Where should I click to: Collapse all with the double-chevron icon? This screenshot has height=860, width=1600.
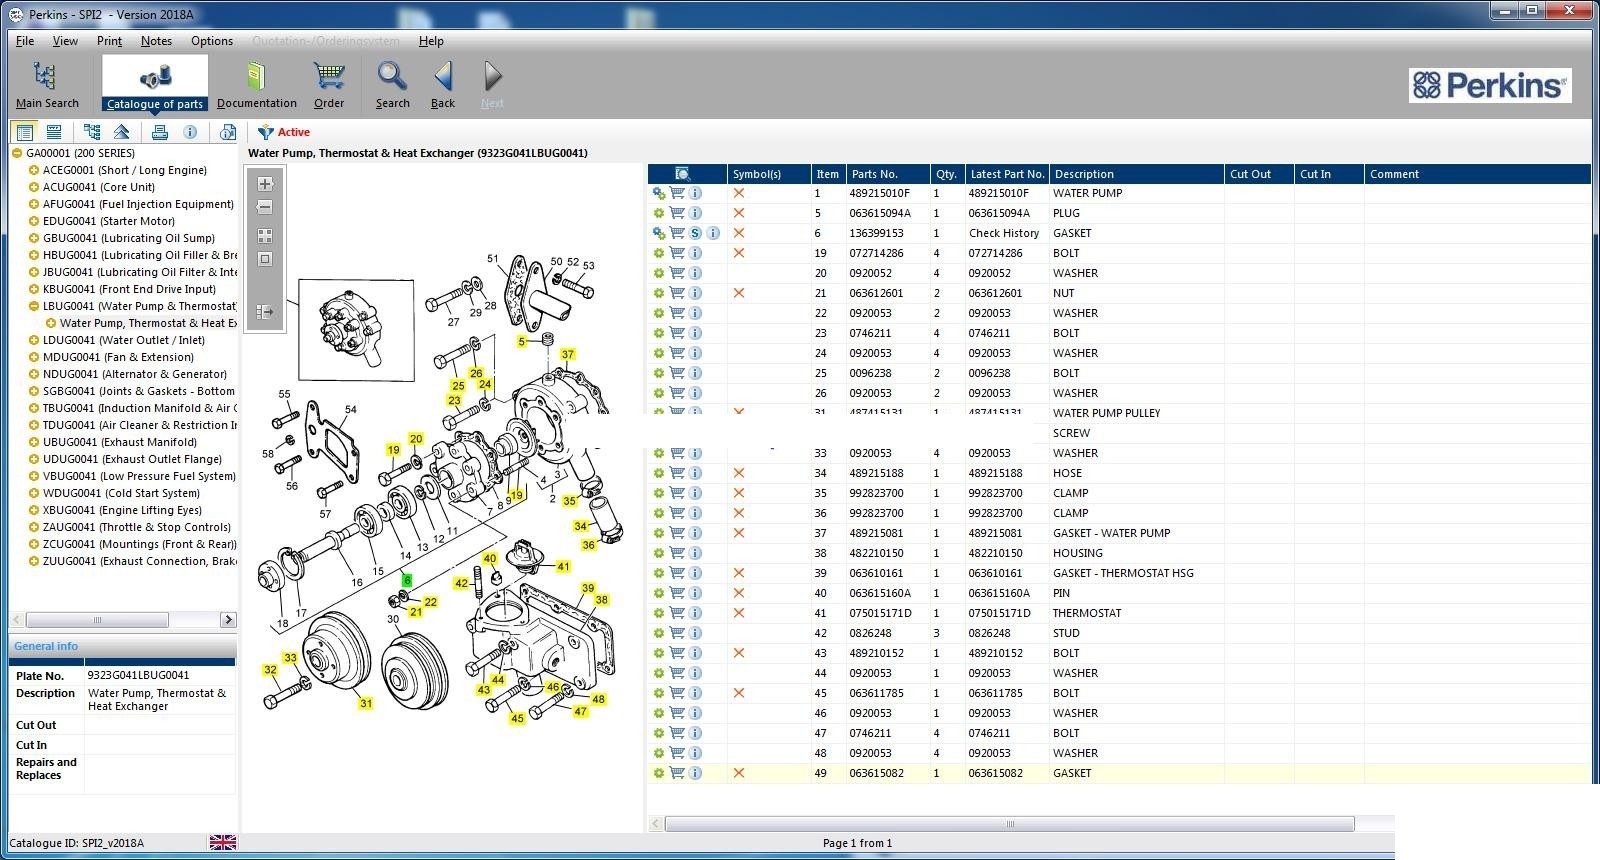coord(121,132)
